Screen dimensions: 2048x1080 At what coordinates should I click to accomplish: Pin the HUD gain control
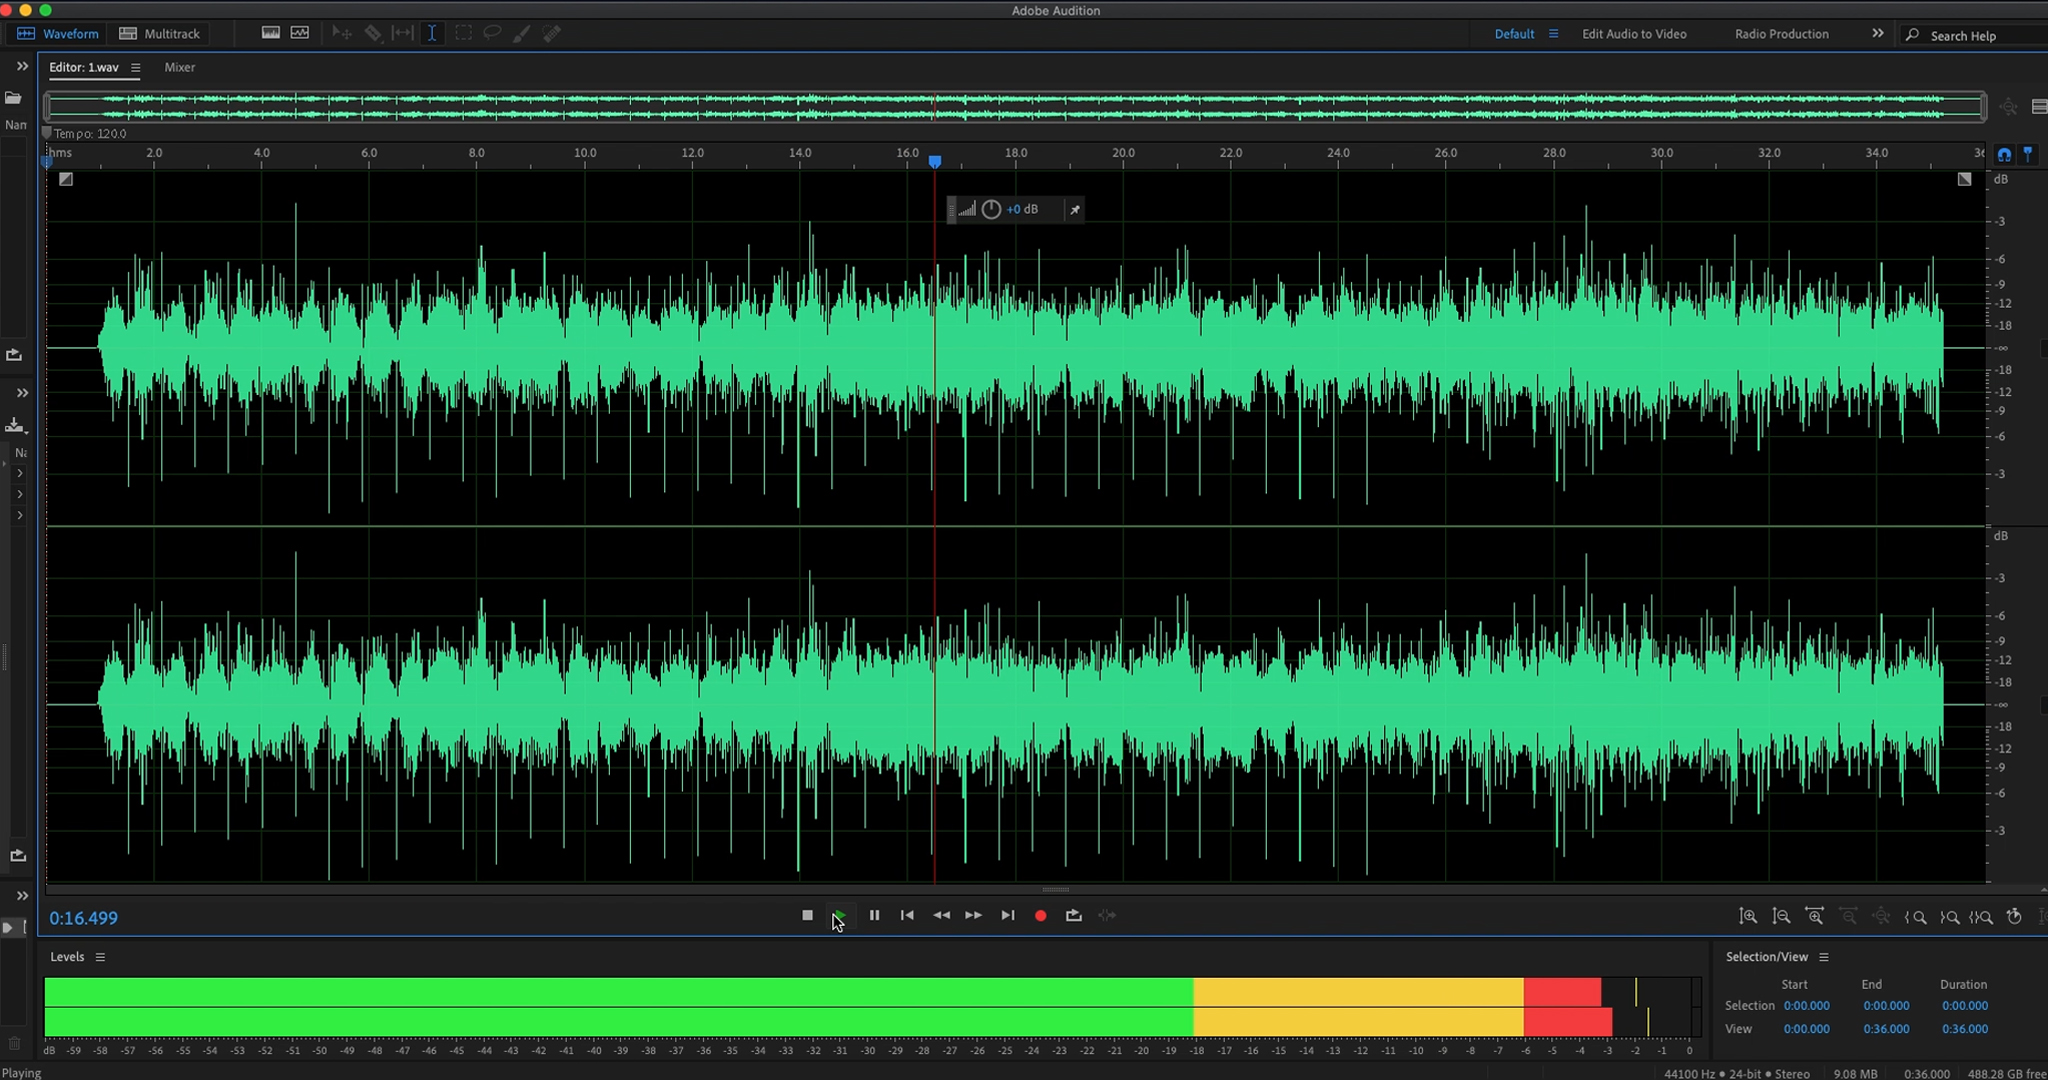click(1074, 209)
